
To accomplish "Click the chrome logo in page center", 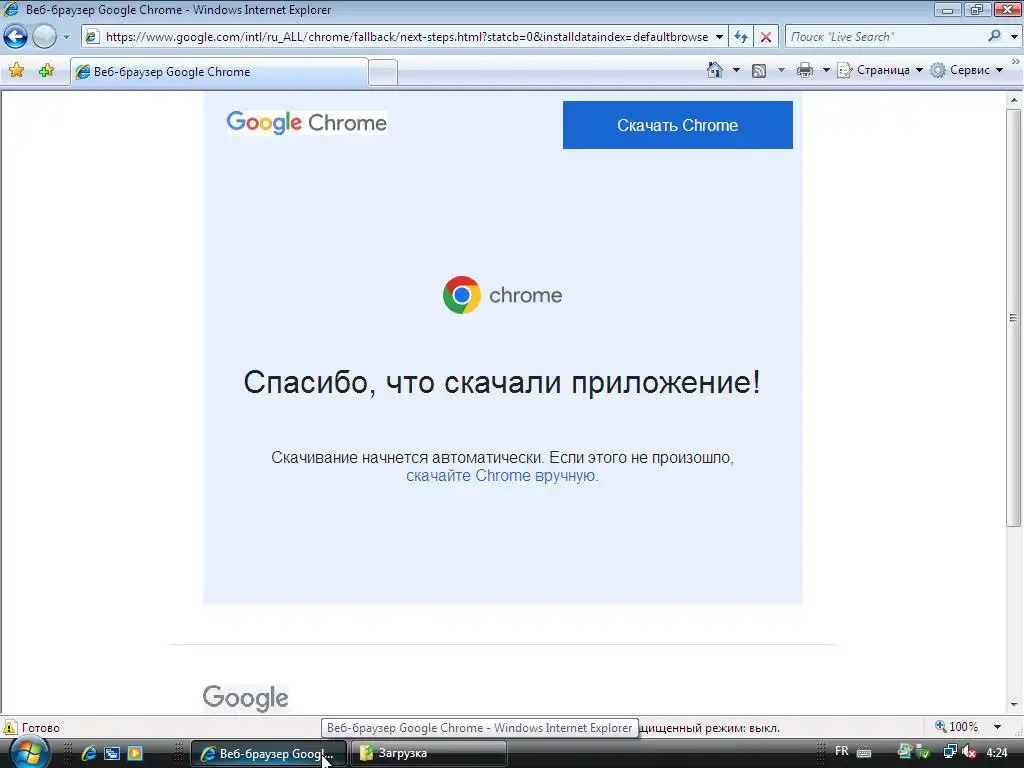I will click(x=502, y=295).
